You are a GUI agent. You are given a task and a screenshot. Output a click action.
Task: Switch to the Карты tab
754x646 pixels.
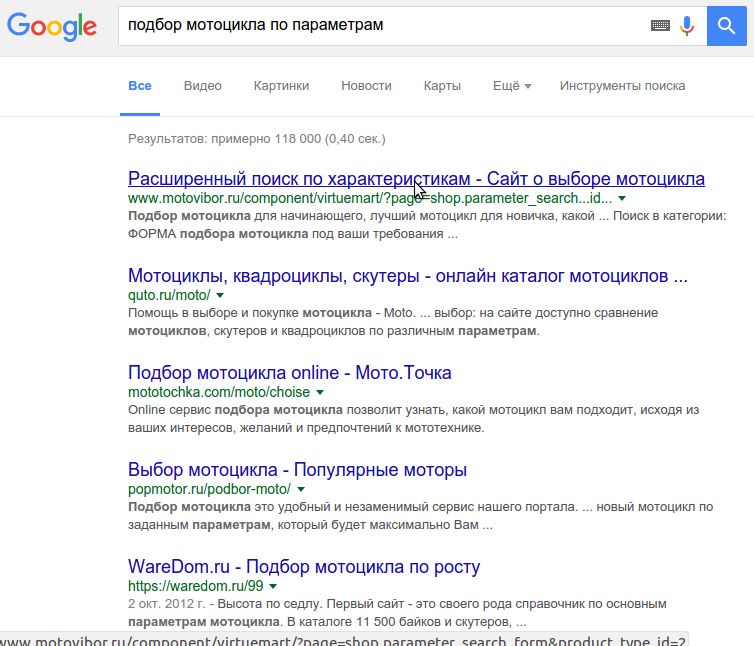click(x=442, y=86)
